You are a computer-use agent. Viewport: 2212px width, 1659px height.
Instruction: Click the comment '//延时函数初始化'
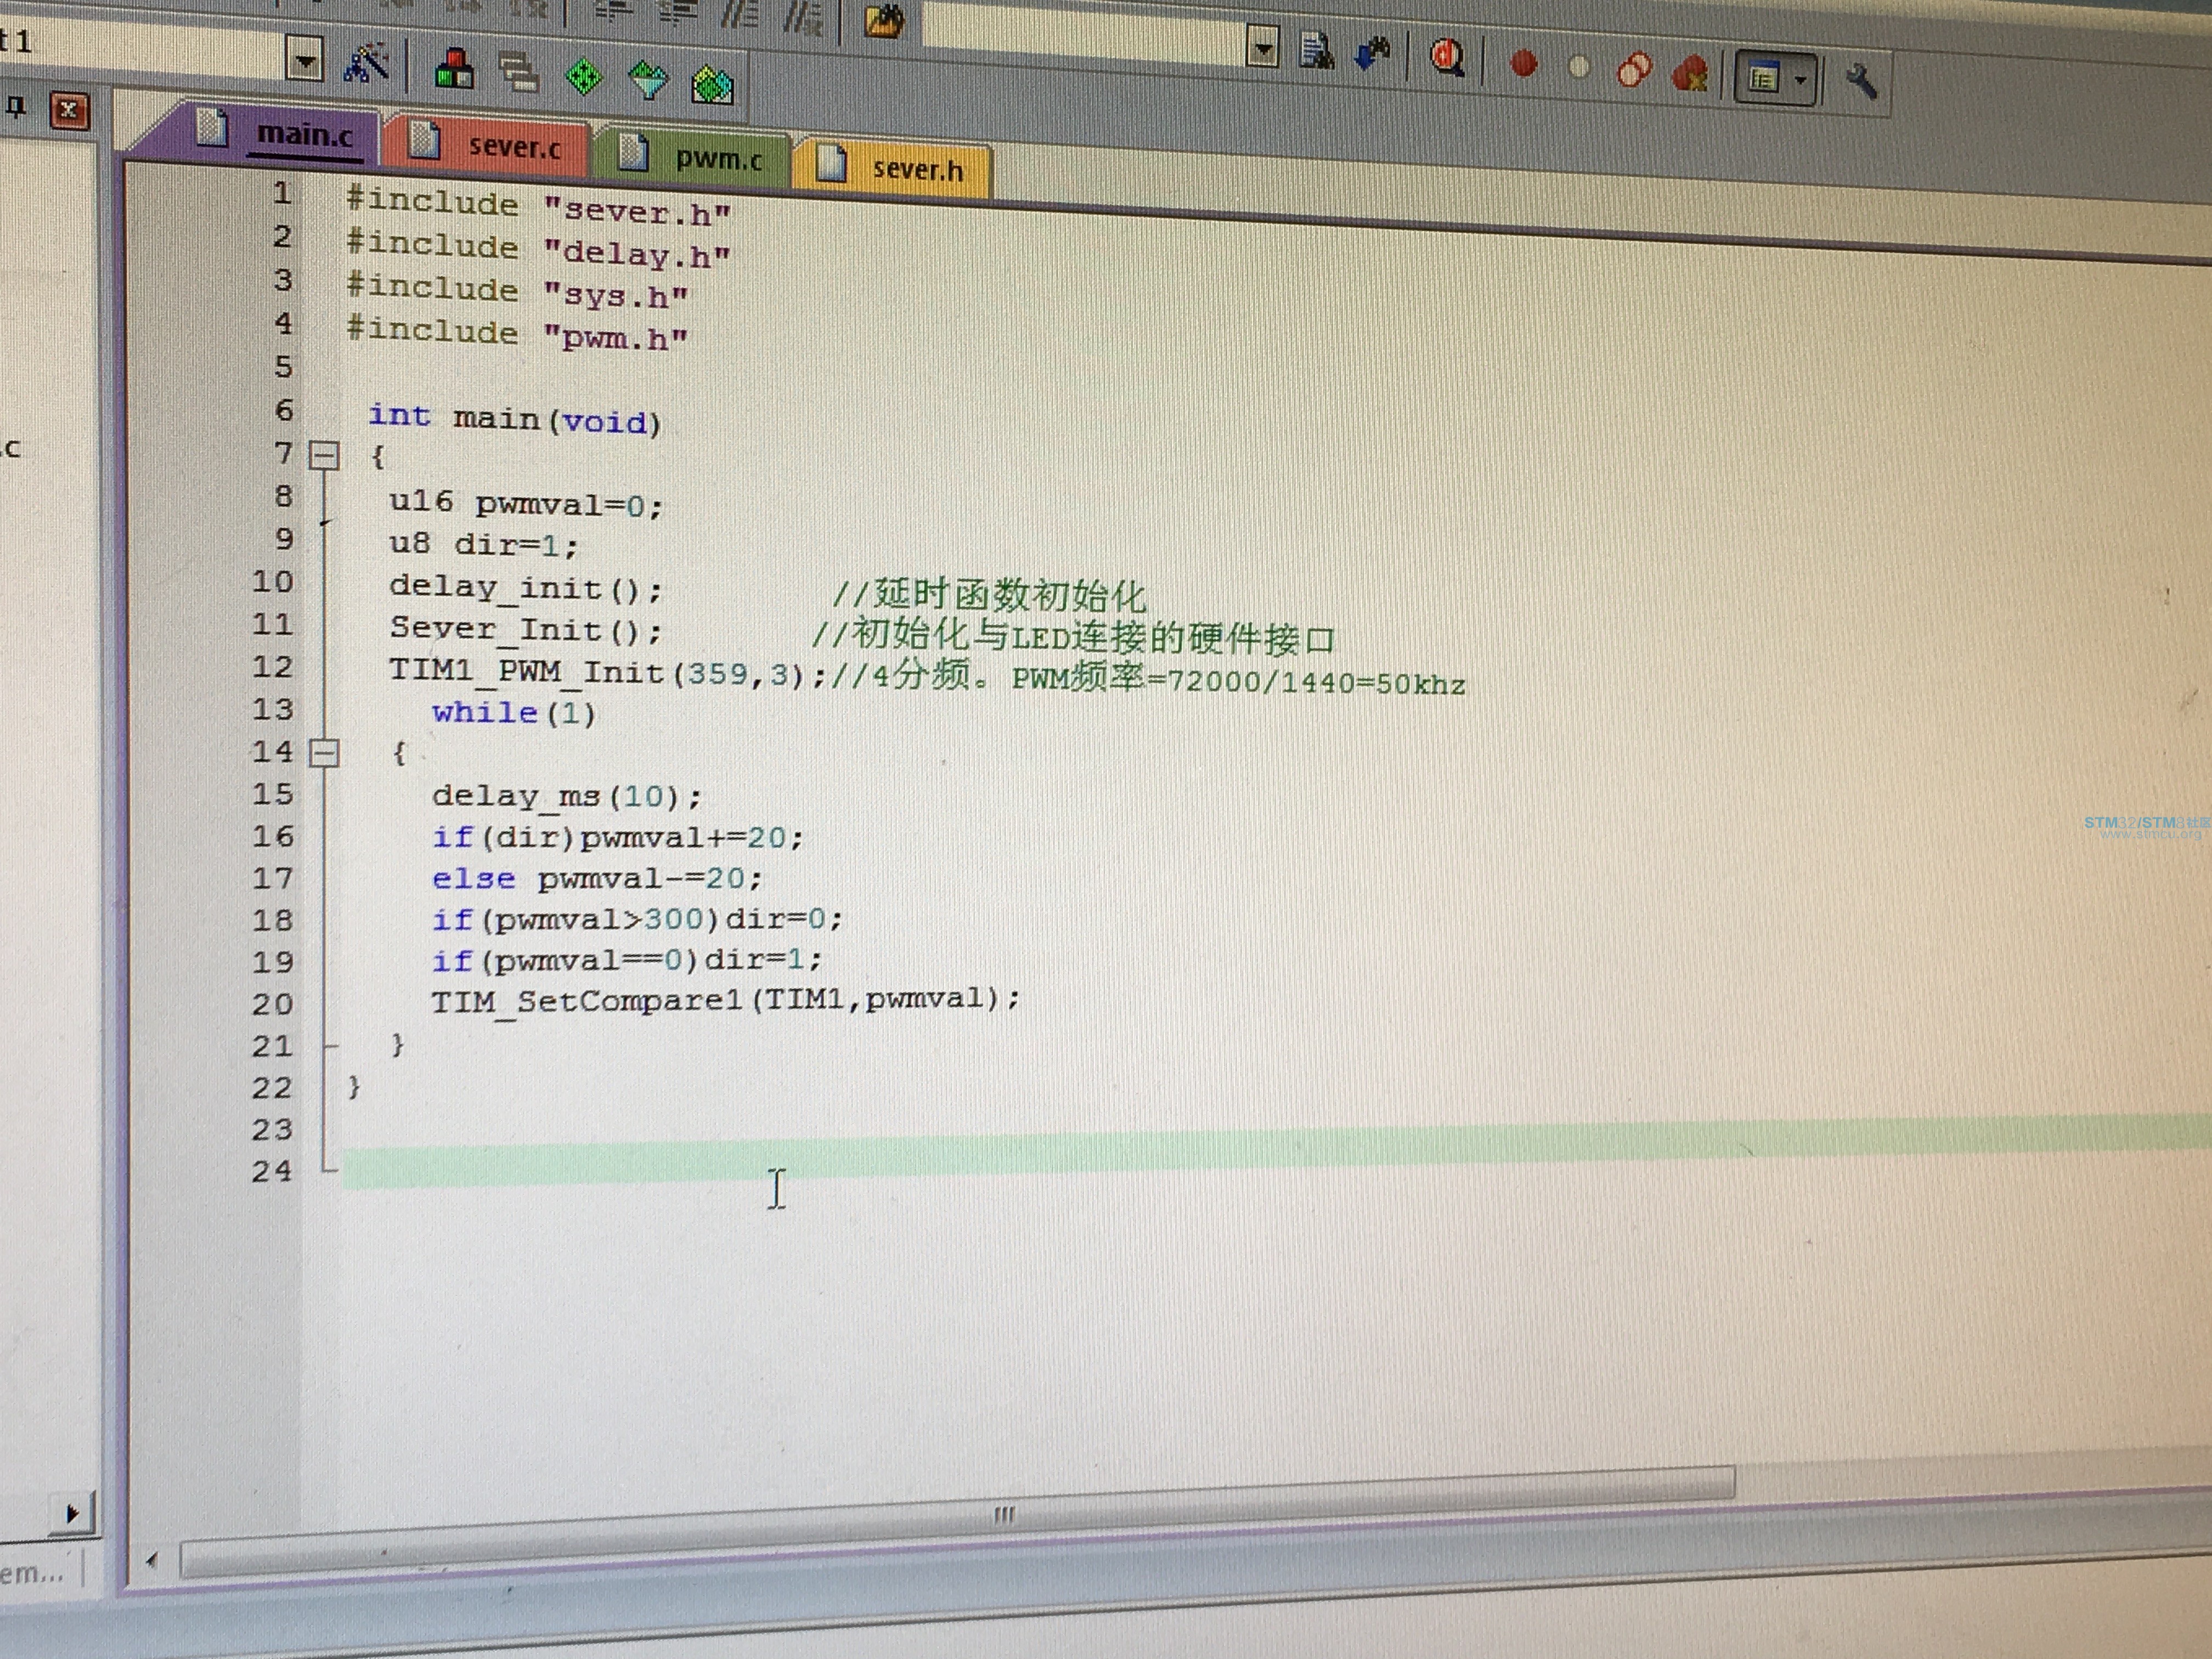point(989,596)
